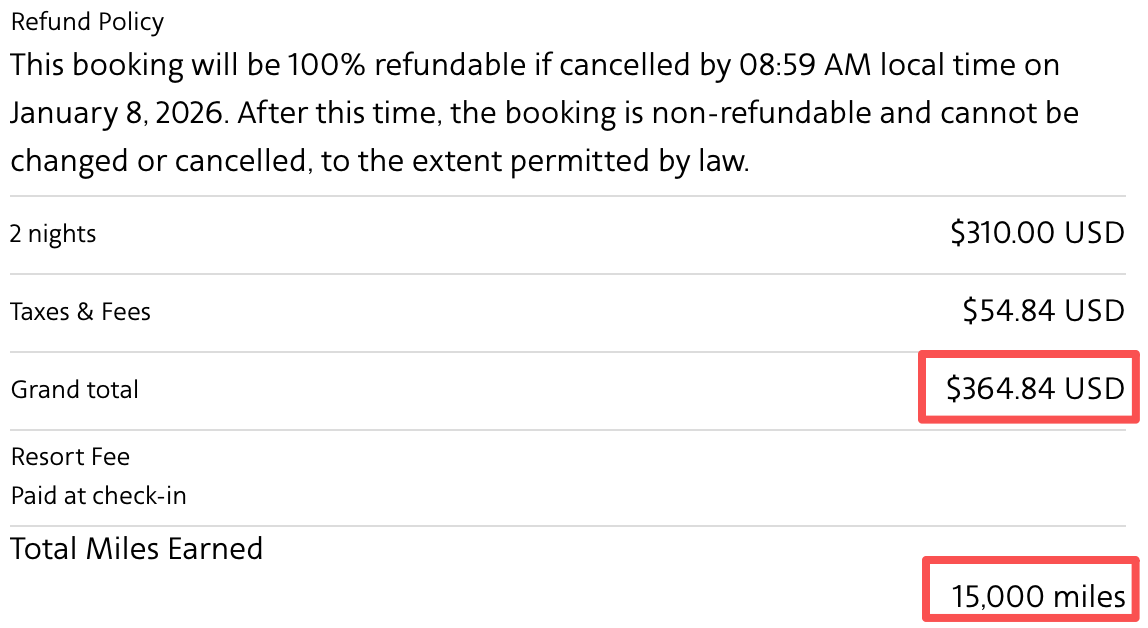Click the Refund Policy heading

pyautogui.click(x=87, y=22)
